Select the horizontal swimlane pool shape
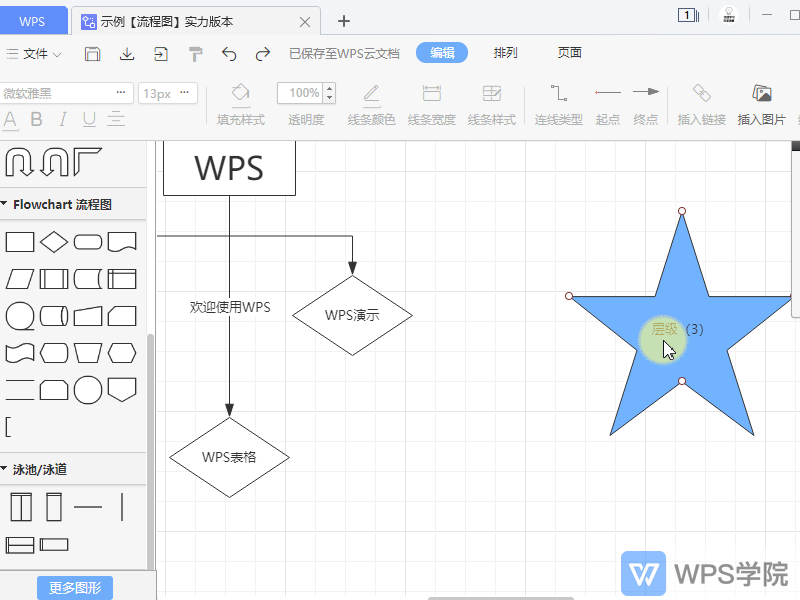This screenshot has height=600, width=800. pyautogui.click(x=20, y=545)
